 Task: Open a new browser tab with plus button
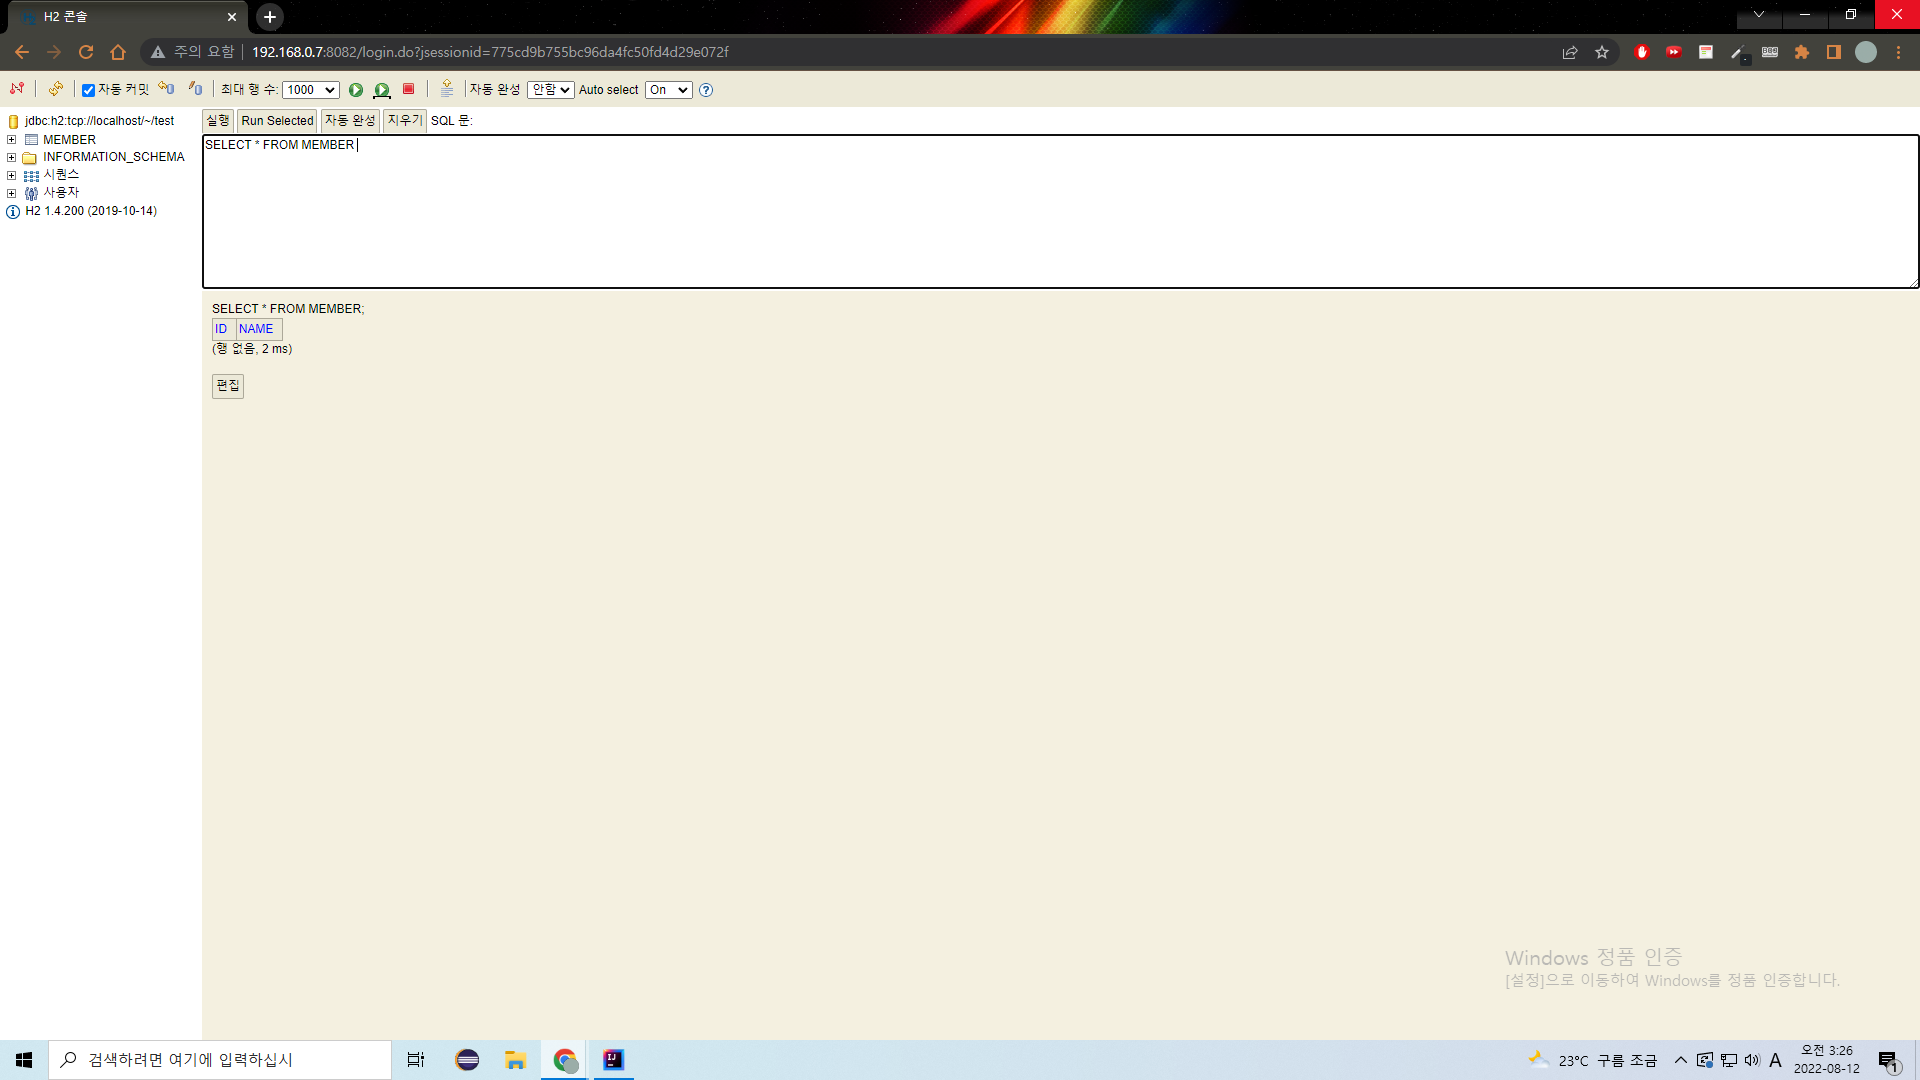pos(270,17)
